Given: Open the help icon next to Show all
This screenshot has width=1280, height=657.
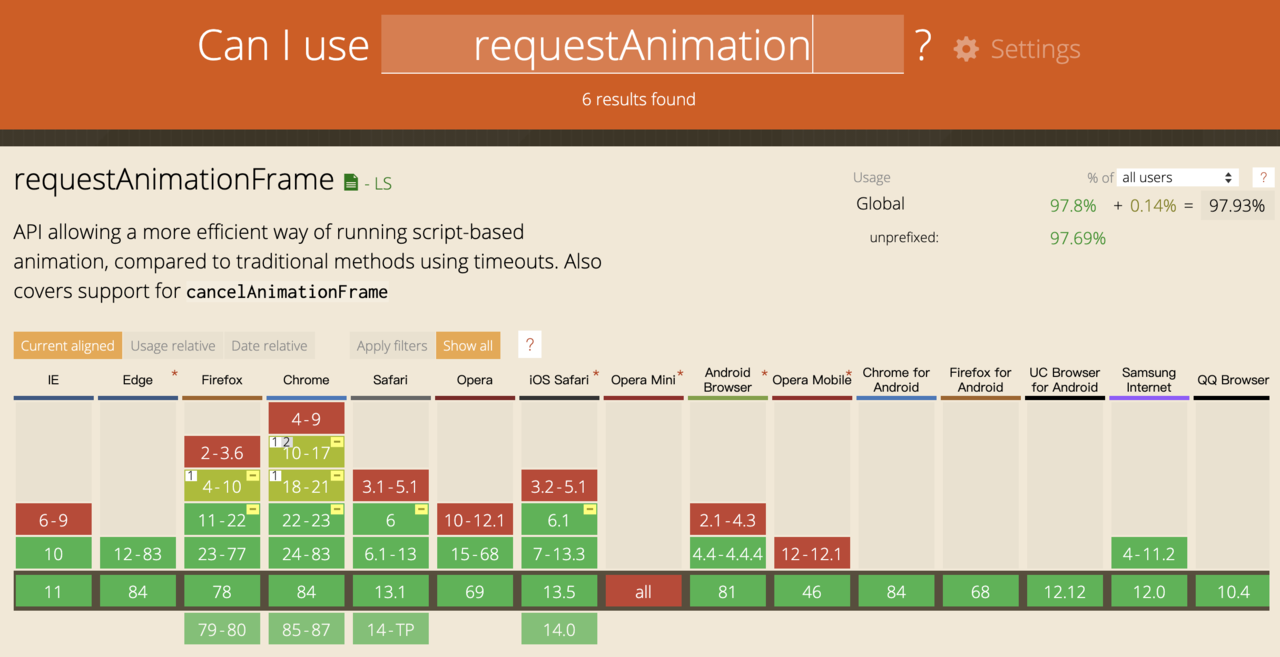Looking at the screenshot, I should [x=530, y=345].
